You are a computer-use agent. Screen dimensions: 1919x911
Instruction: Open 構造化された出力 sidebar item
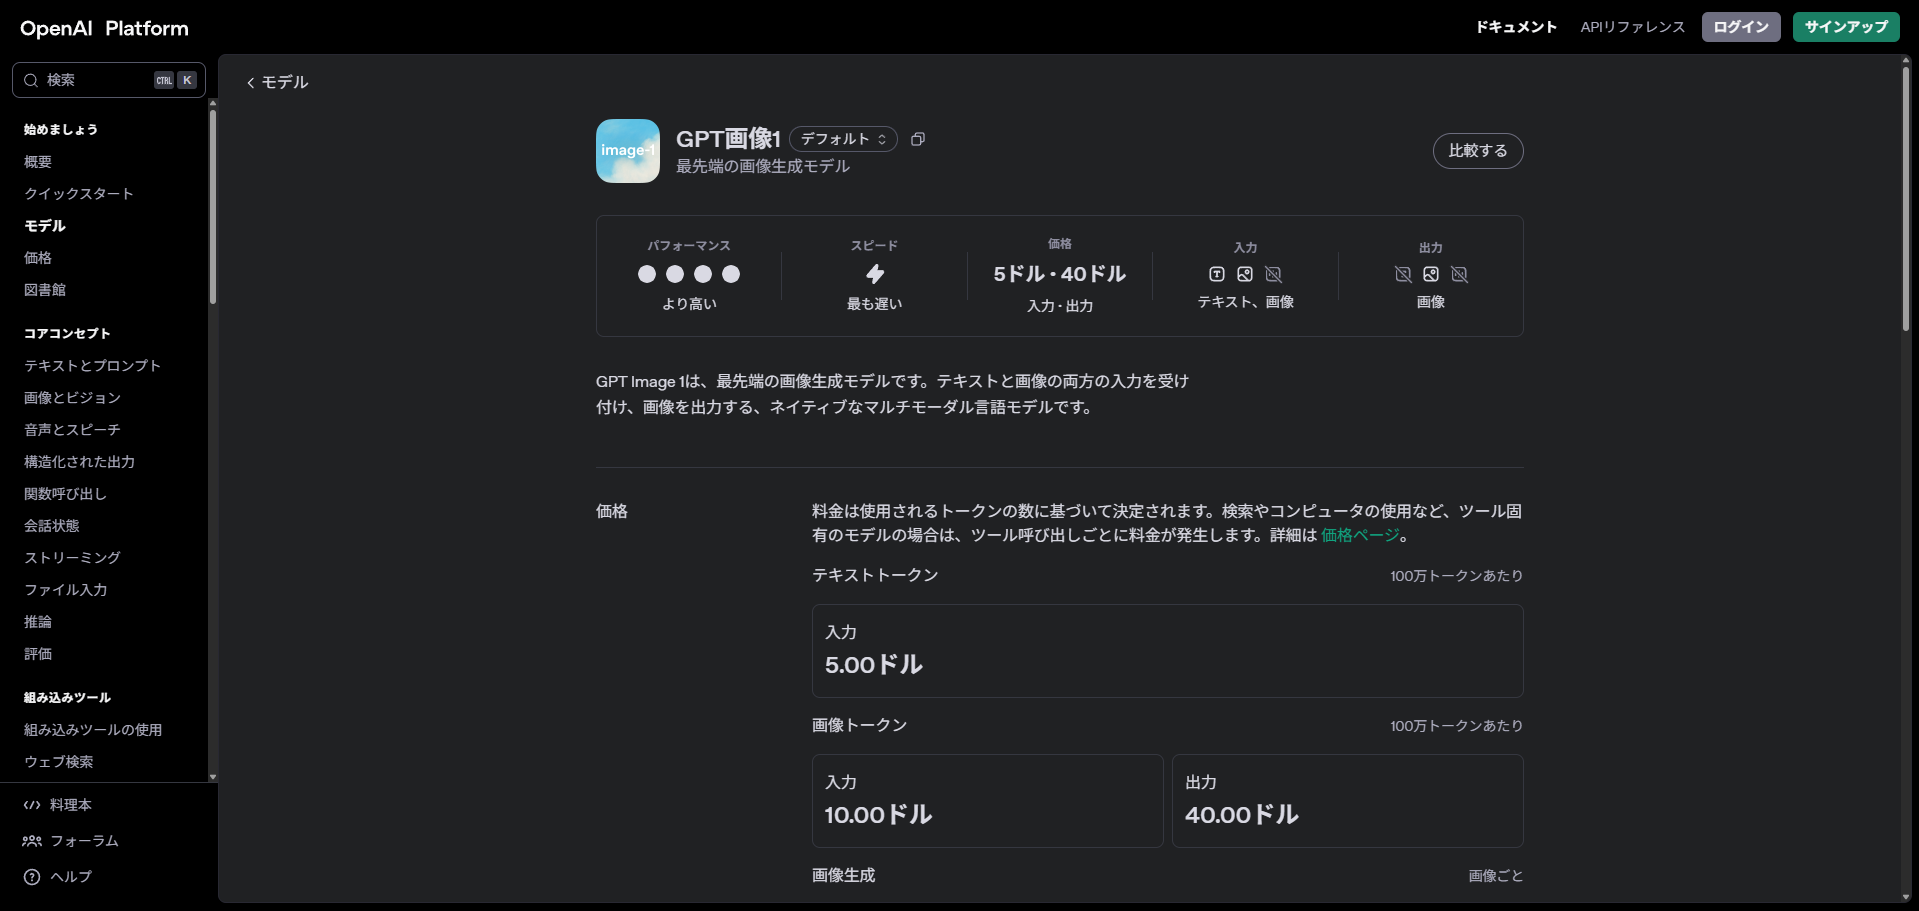point(79,462)
